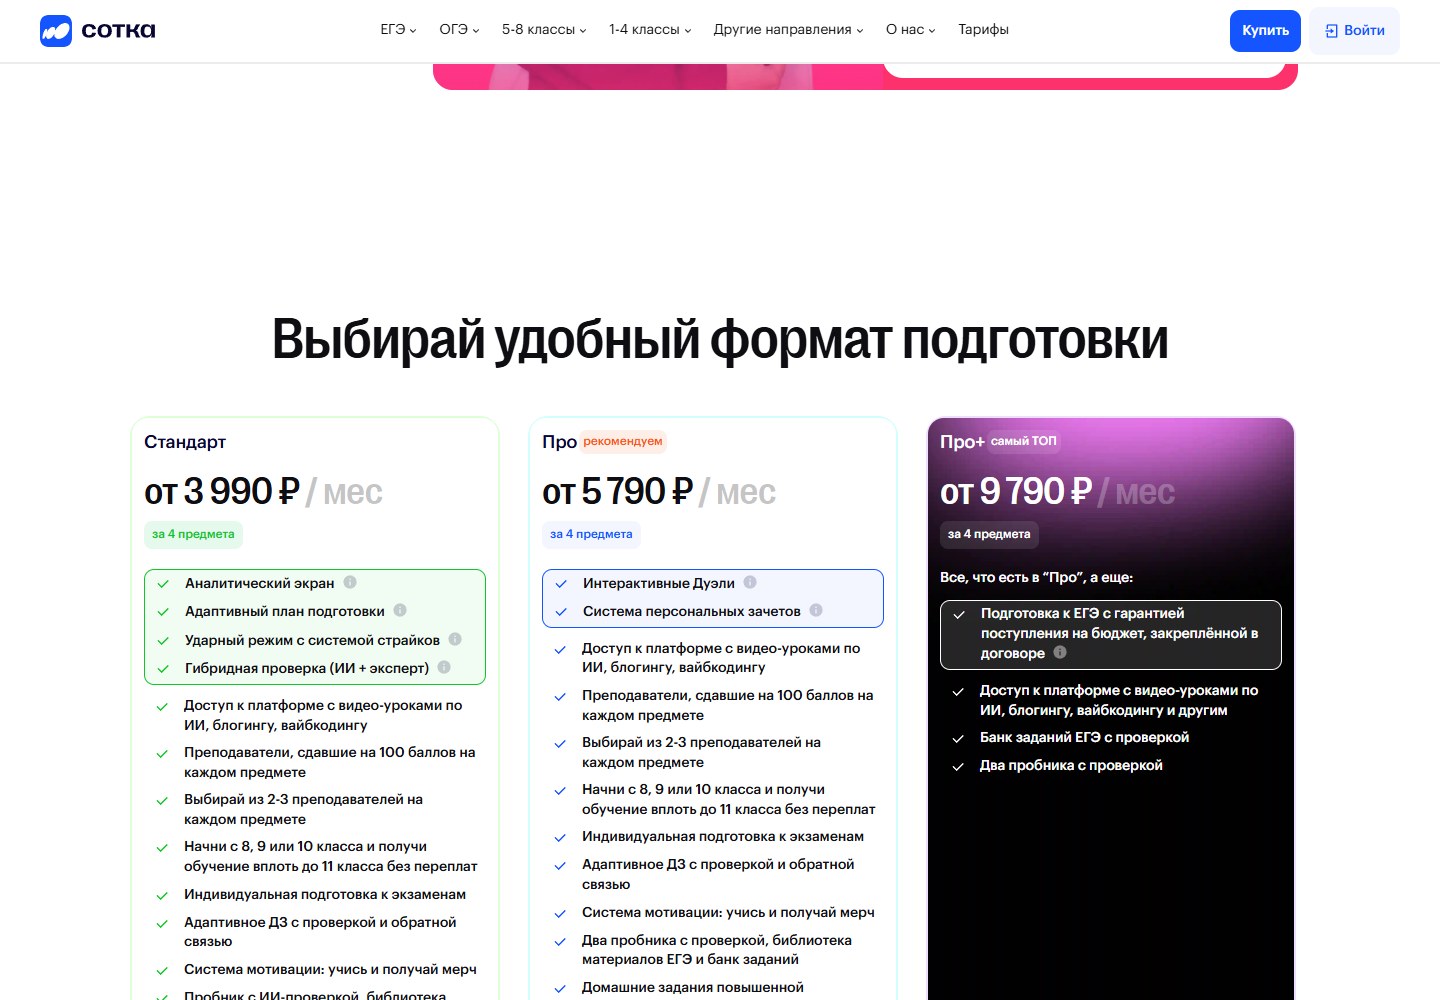Click checkmark beside Аналитический экран
The height and width of the screenshot is (1000, 1440).
(x=163, y=584)
